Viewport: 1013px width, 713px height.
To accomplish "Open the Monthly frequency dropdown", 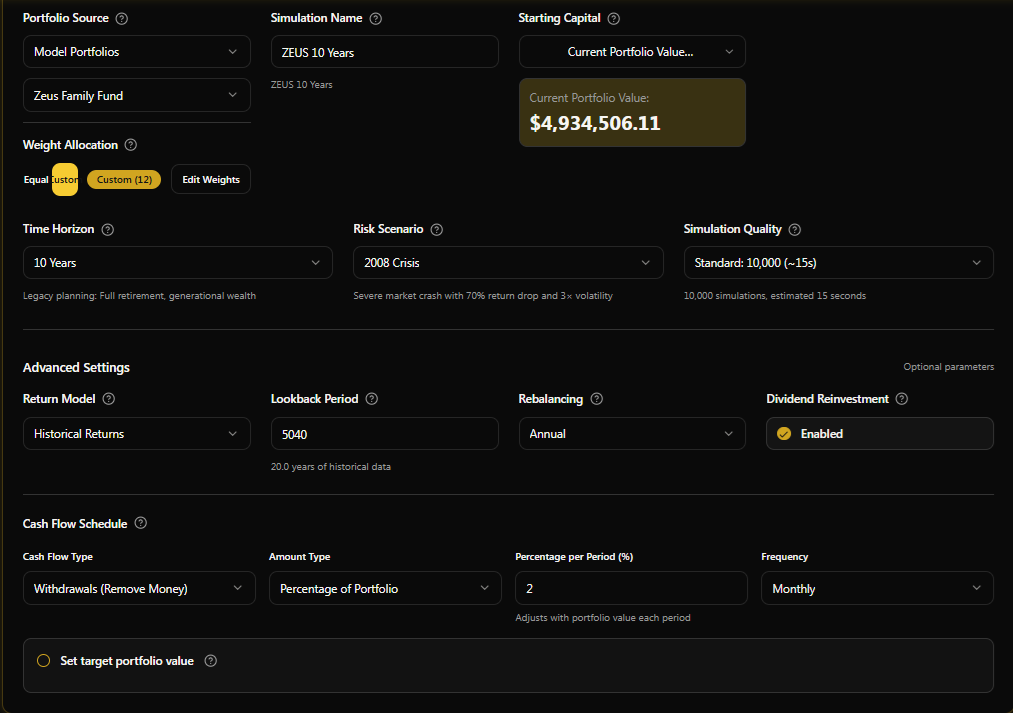I will tap(877, 588).
